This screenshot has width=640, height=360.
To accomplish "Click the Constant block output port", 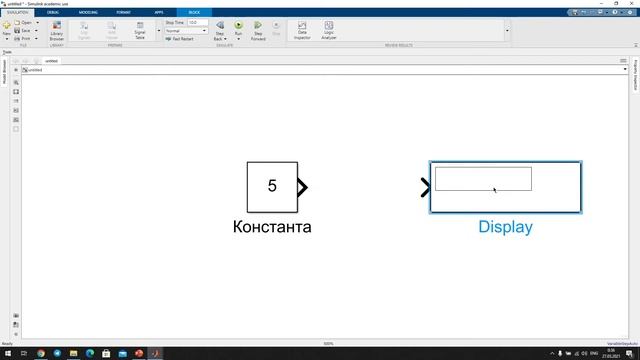I will (302, 187).
